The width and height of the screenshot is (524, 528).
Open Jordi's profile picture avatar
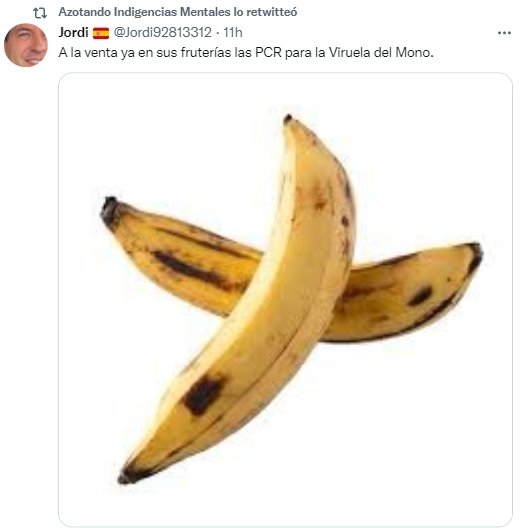(x=26, y=45)
